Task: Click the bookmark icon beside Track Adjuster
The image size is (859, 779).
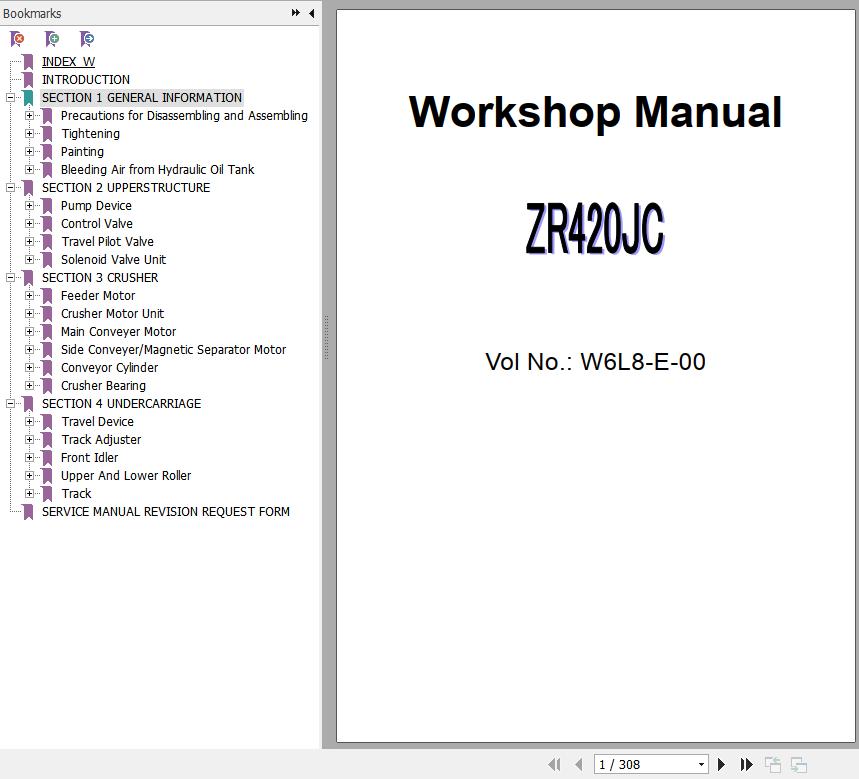Action: point(48,440)
